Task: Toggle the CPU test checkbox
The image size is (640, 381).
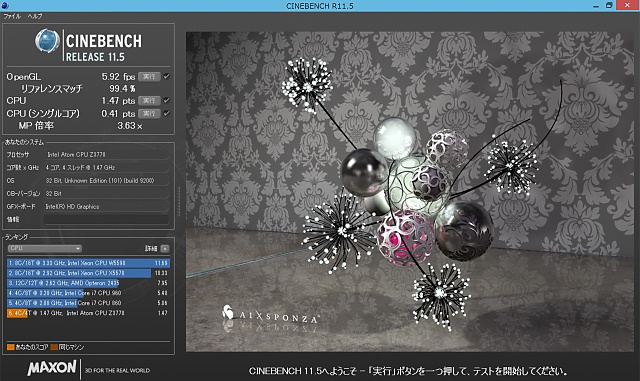Action: click(x=167, y=100)
